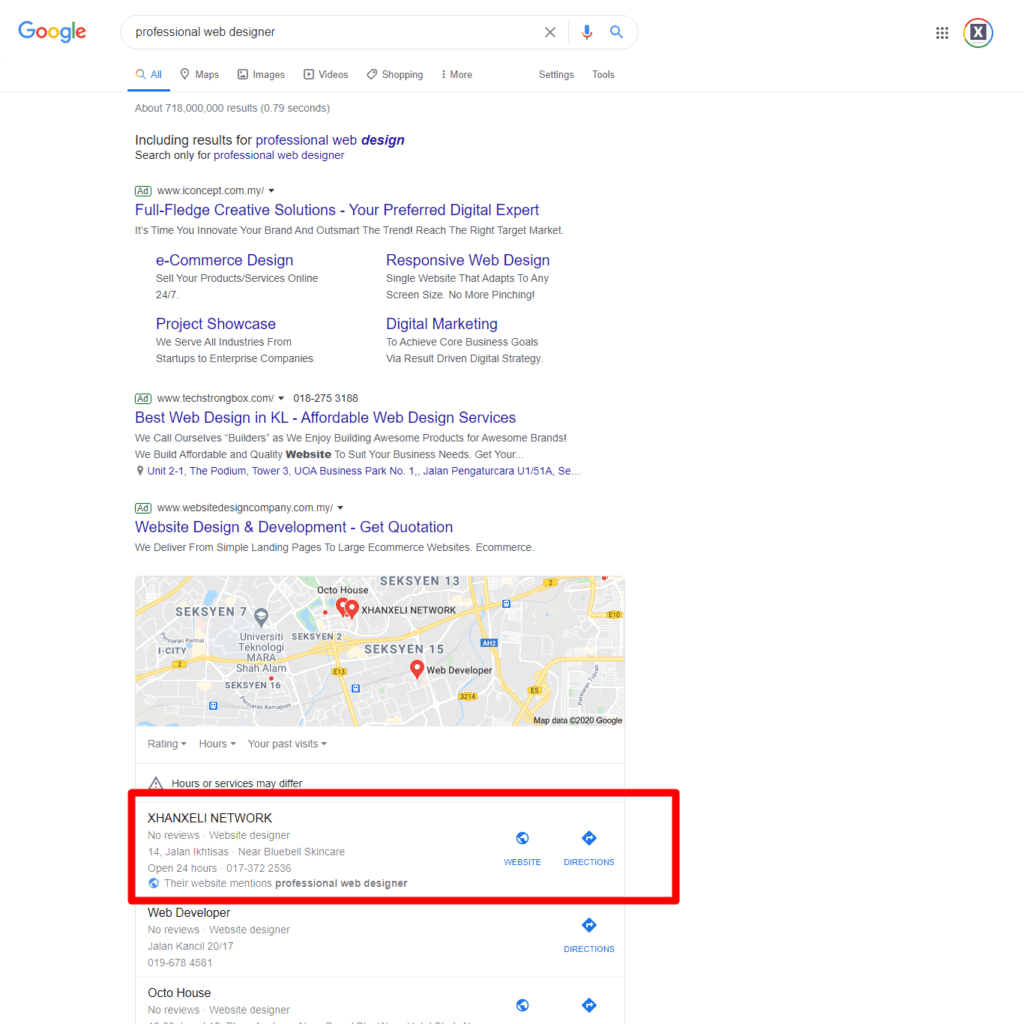Click the location pin beside techstrongbox address

(140, 471)
